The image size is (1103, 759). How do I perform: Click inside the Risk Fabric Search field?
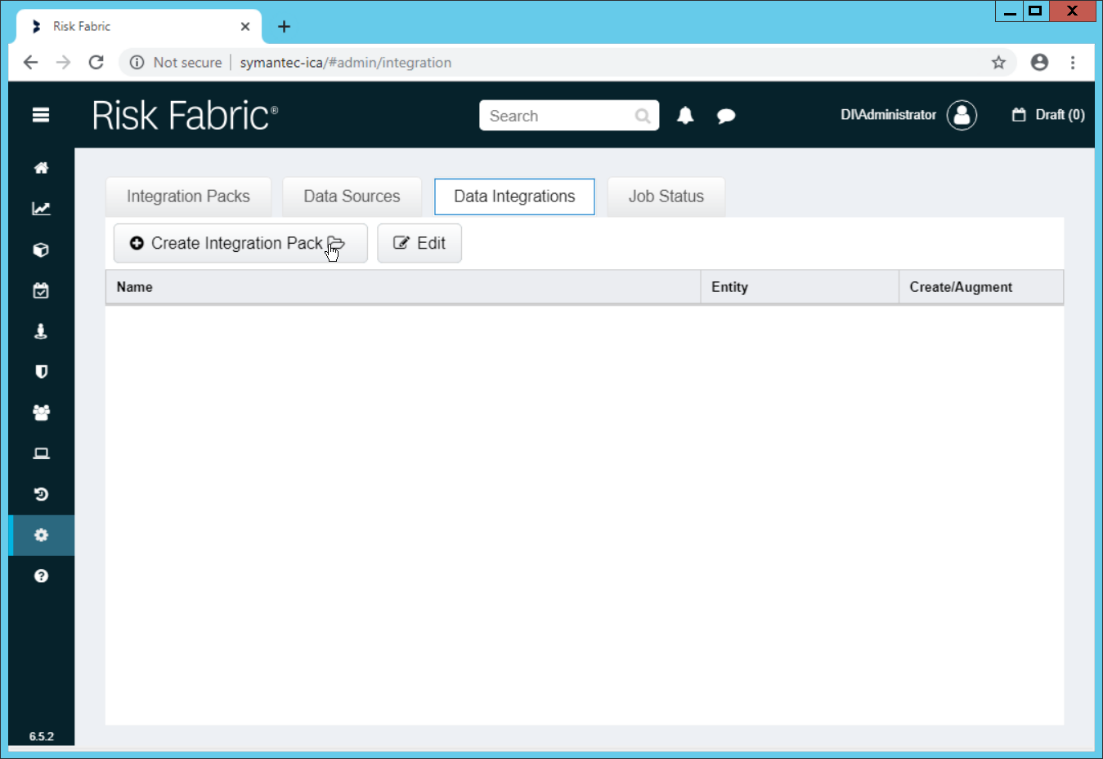[558, 116]
